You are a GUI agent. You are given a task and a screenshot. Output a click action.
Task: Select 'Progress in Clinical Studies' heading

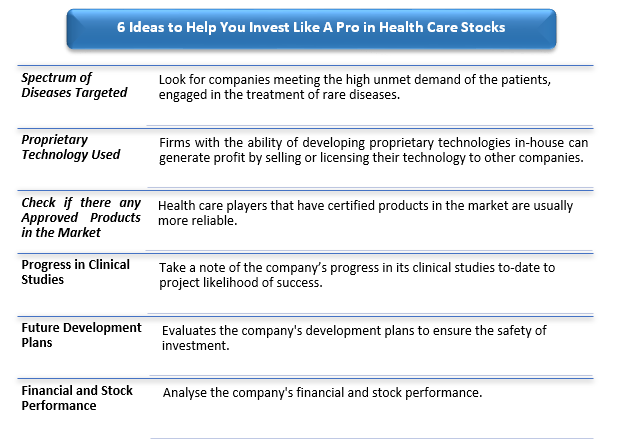[x=75, y=272]
